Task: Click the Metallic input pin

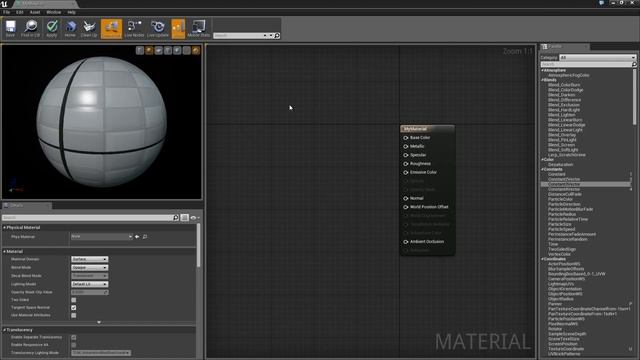Action: click(x=406, y=147)
